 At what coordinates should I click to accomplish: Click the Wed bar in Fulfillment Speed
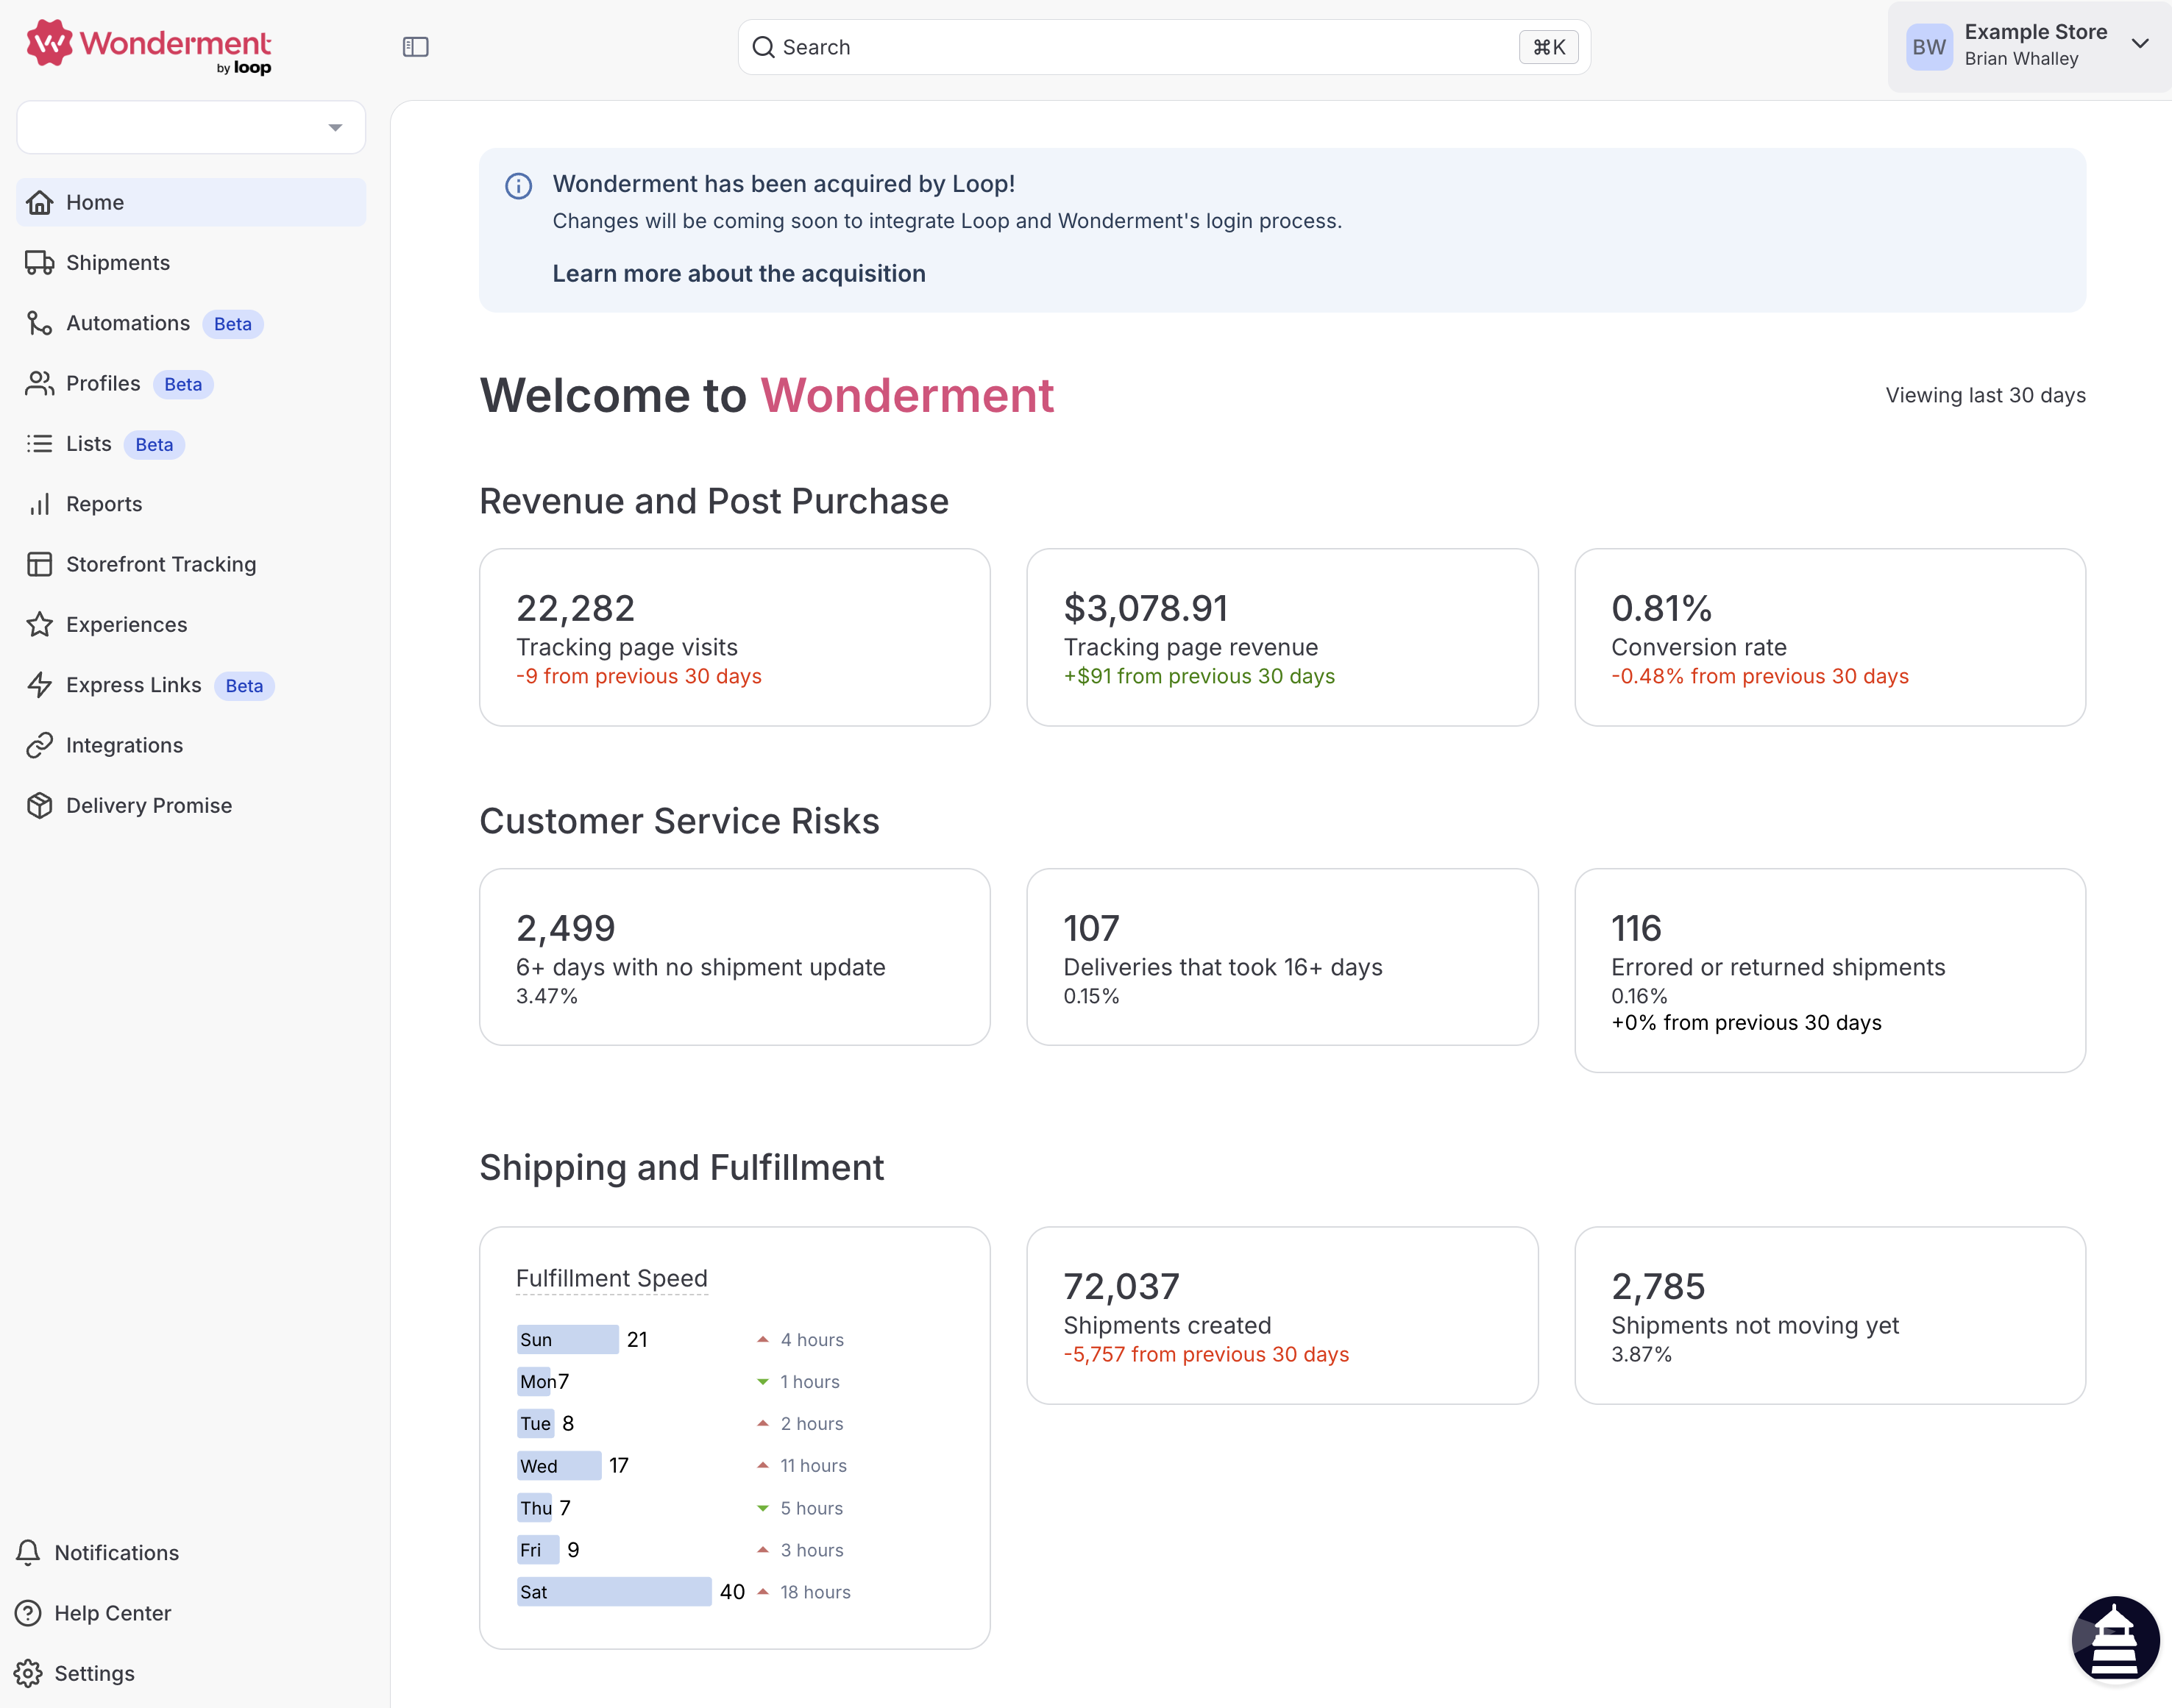[x=559, y=1466]
